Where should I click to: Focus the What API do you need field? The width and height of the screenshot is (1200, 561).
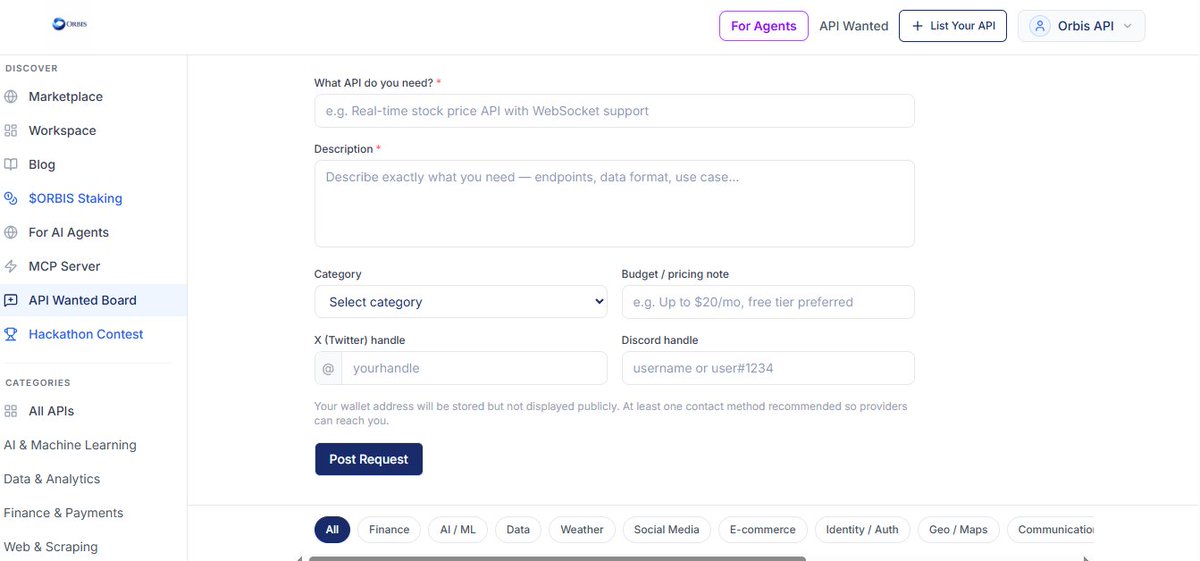(x=614, y=111)
